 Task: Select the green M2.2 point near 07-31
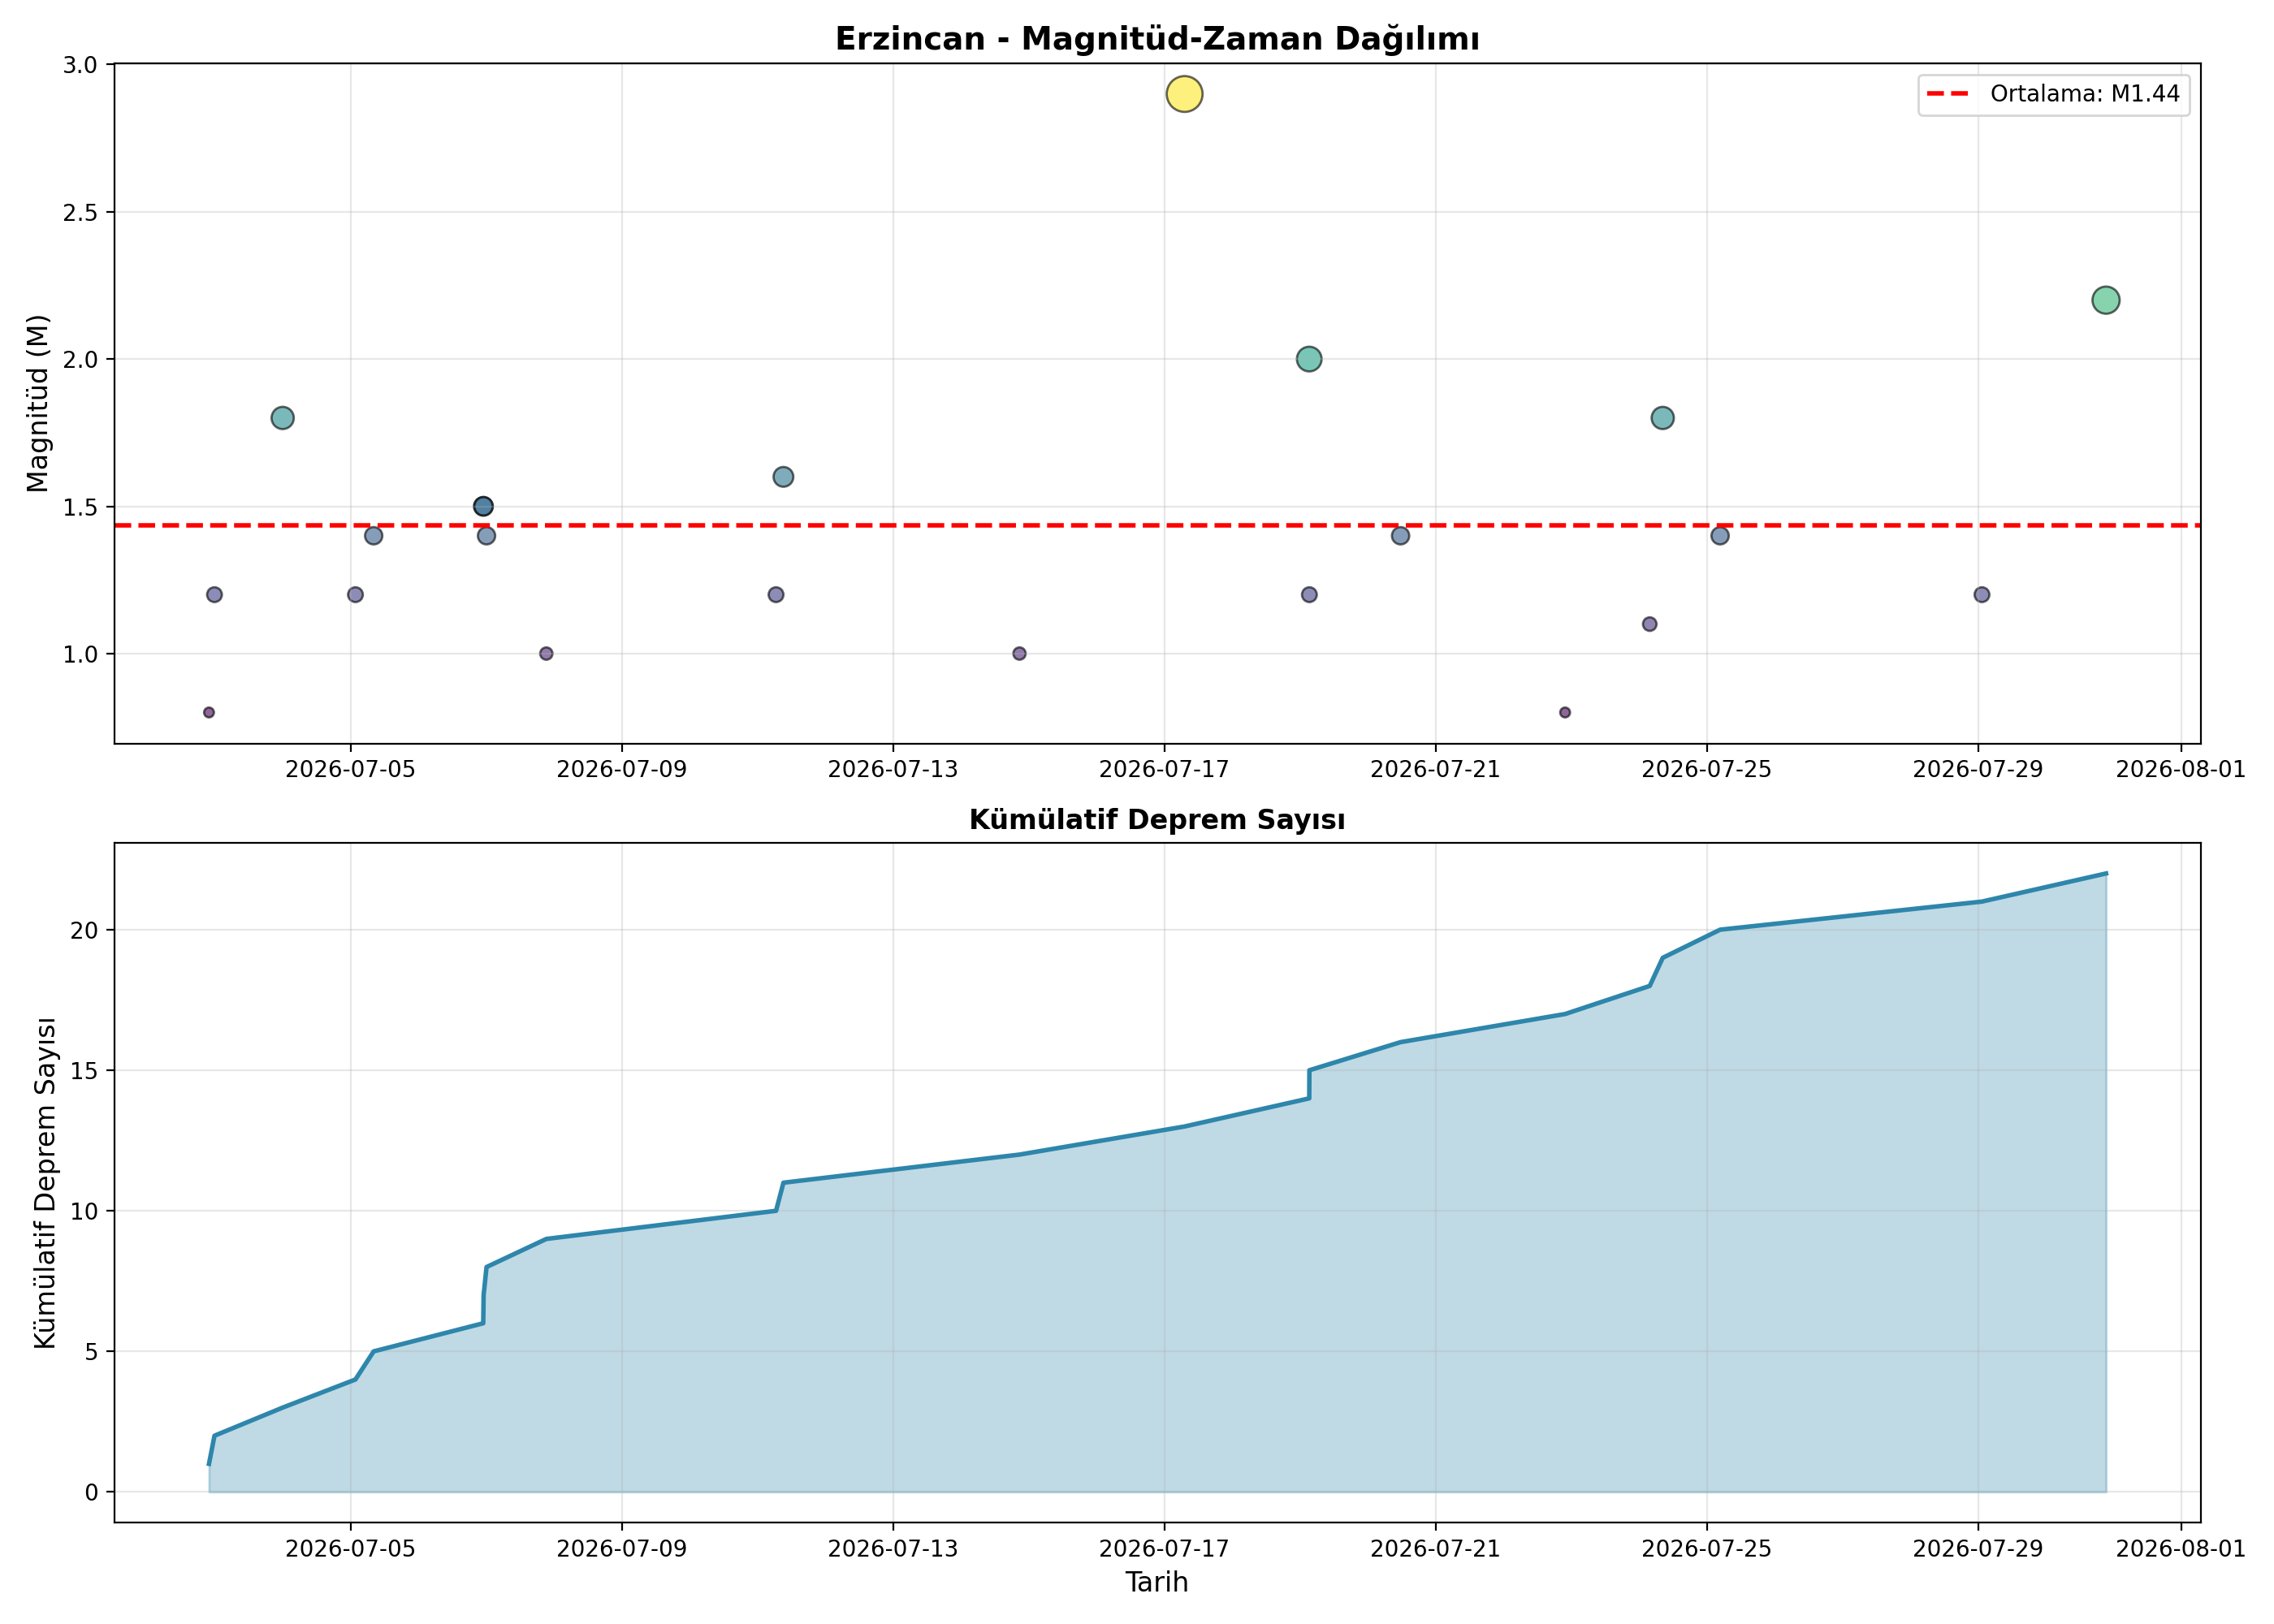[2105, 300]
